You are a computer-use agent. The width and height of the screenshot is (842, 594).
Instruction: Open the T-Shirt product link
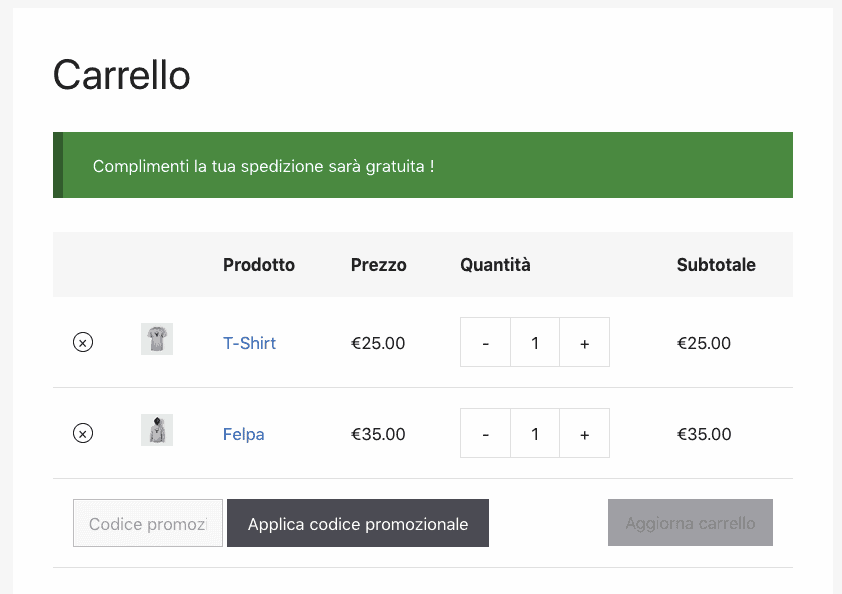(249, 343)
